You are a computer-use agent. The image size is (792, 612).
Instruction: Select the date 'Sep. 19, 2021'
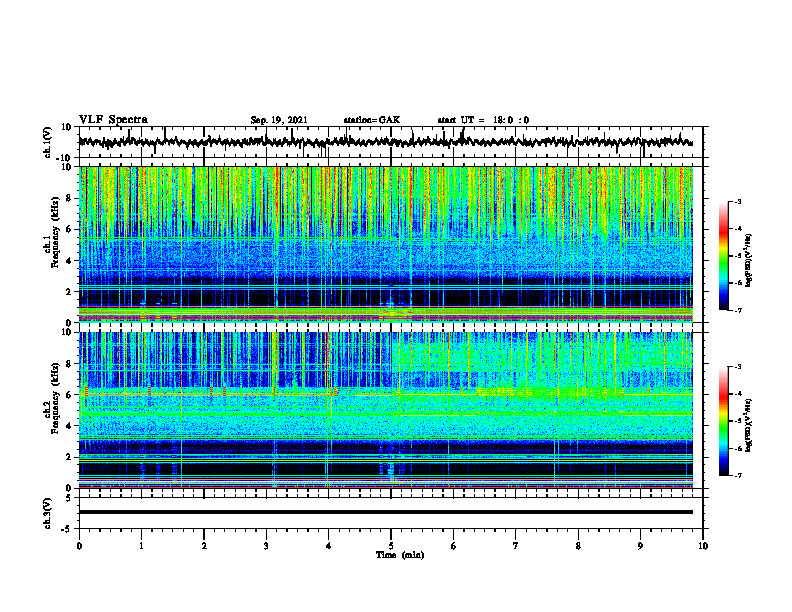pos(278,120)
